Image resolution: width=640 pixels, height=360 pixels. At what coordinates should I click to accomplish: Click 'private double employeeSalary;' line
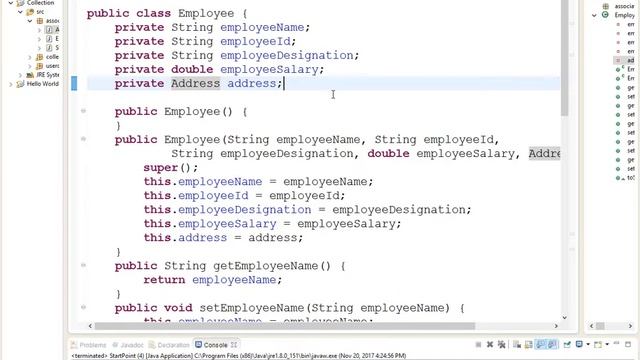click(x=219, y=69)
